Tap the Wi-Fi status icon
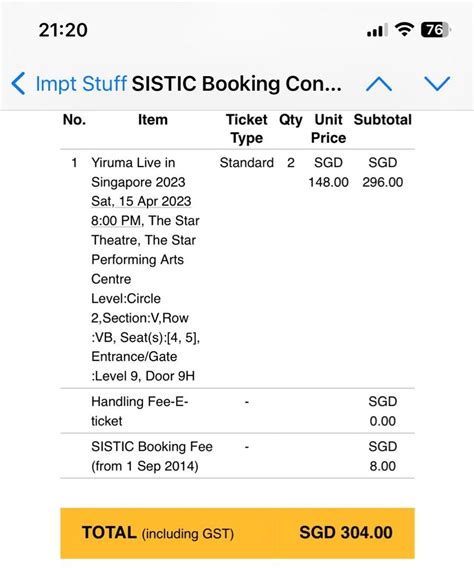The image size is (474, 571). pos(404,29)
